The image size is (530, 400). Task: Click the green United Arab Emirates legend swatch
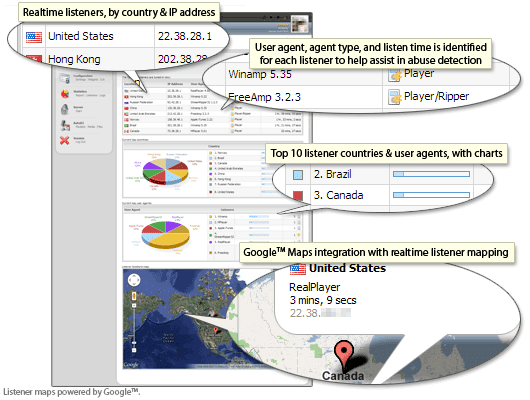coord(211,168)
